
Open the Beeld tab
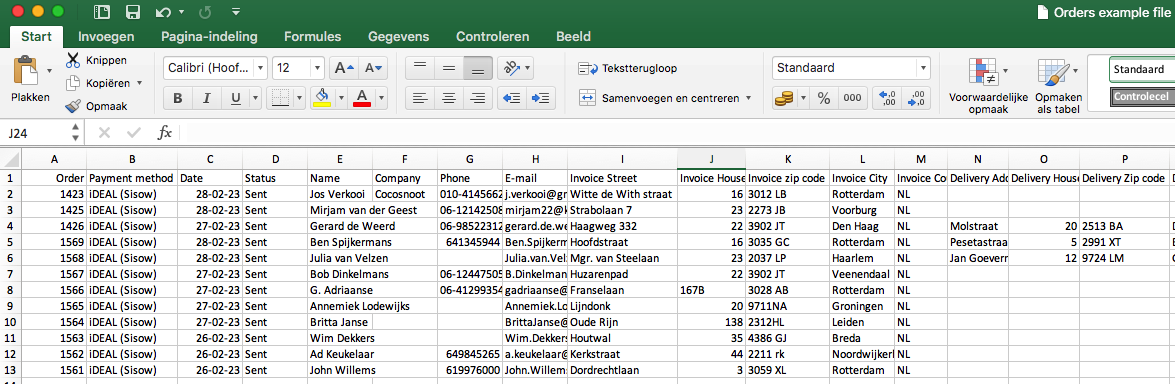pos(573,36)
